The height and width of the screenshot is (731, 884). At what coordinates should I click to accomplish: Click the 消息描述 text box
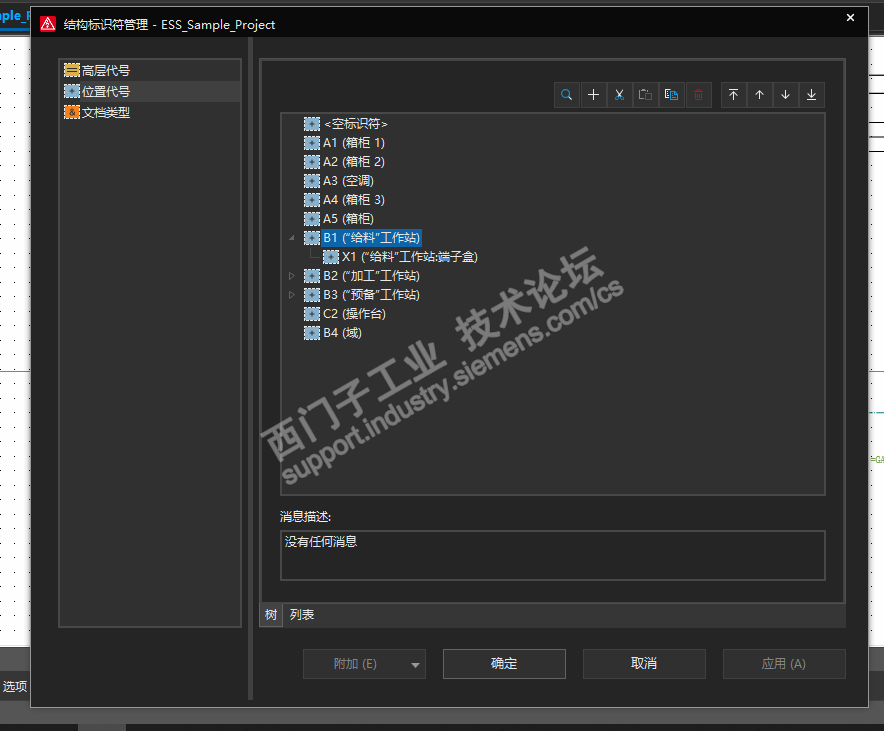pos(552,555)
